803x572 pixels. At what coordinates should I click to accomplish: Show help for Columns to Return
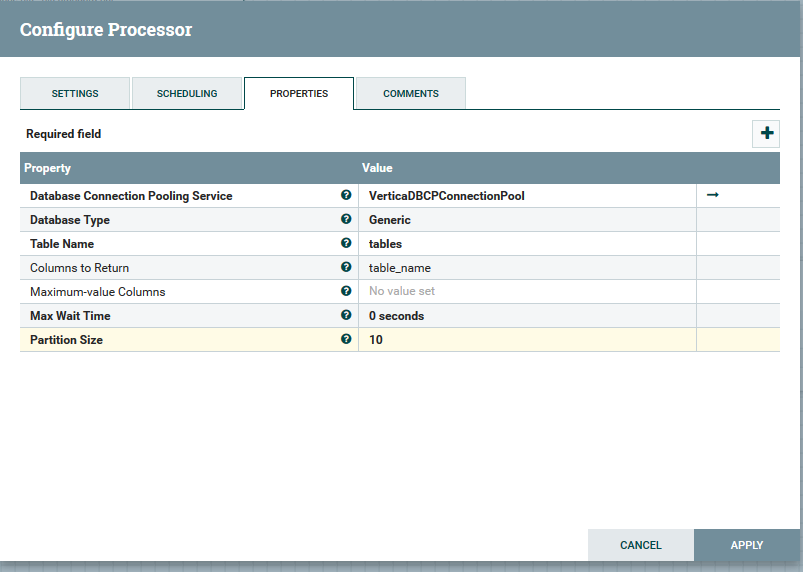coord(346,267)
